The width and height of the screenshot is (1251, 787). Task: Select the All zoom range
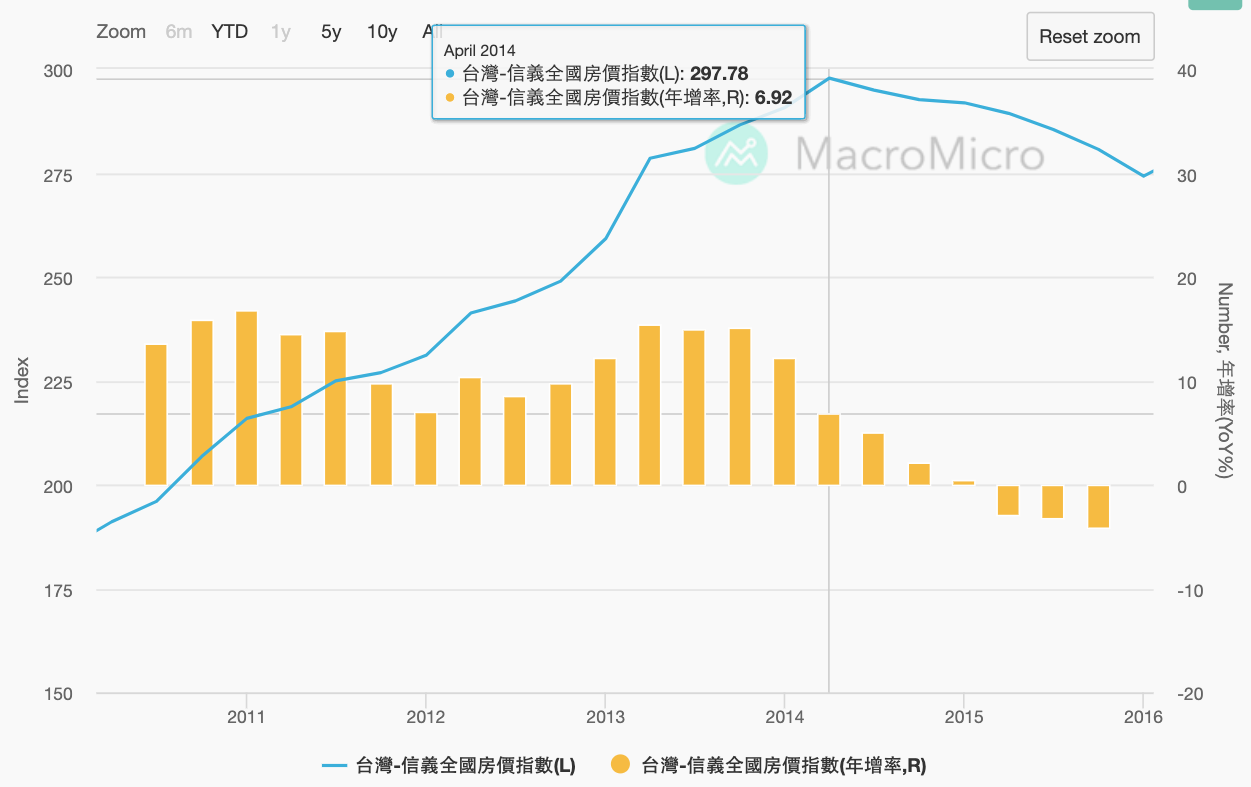coord(432,32)
